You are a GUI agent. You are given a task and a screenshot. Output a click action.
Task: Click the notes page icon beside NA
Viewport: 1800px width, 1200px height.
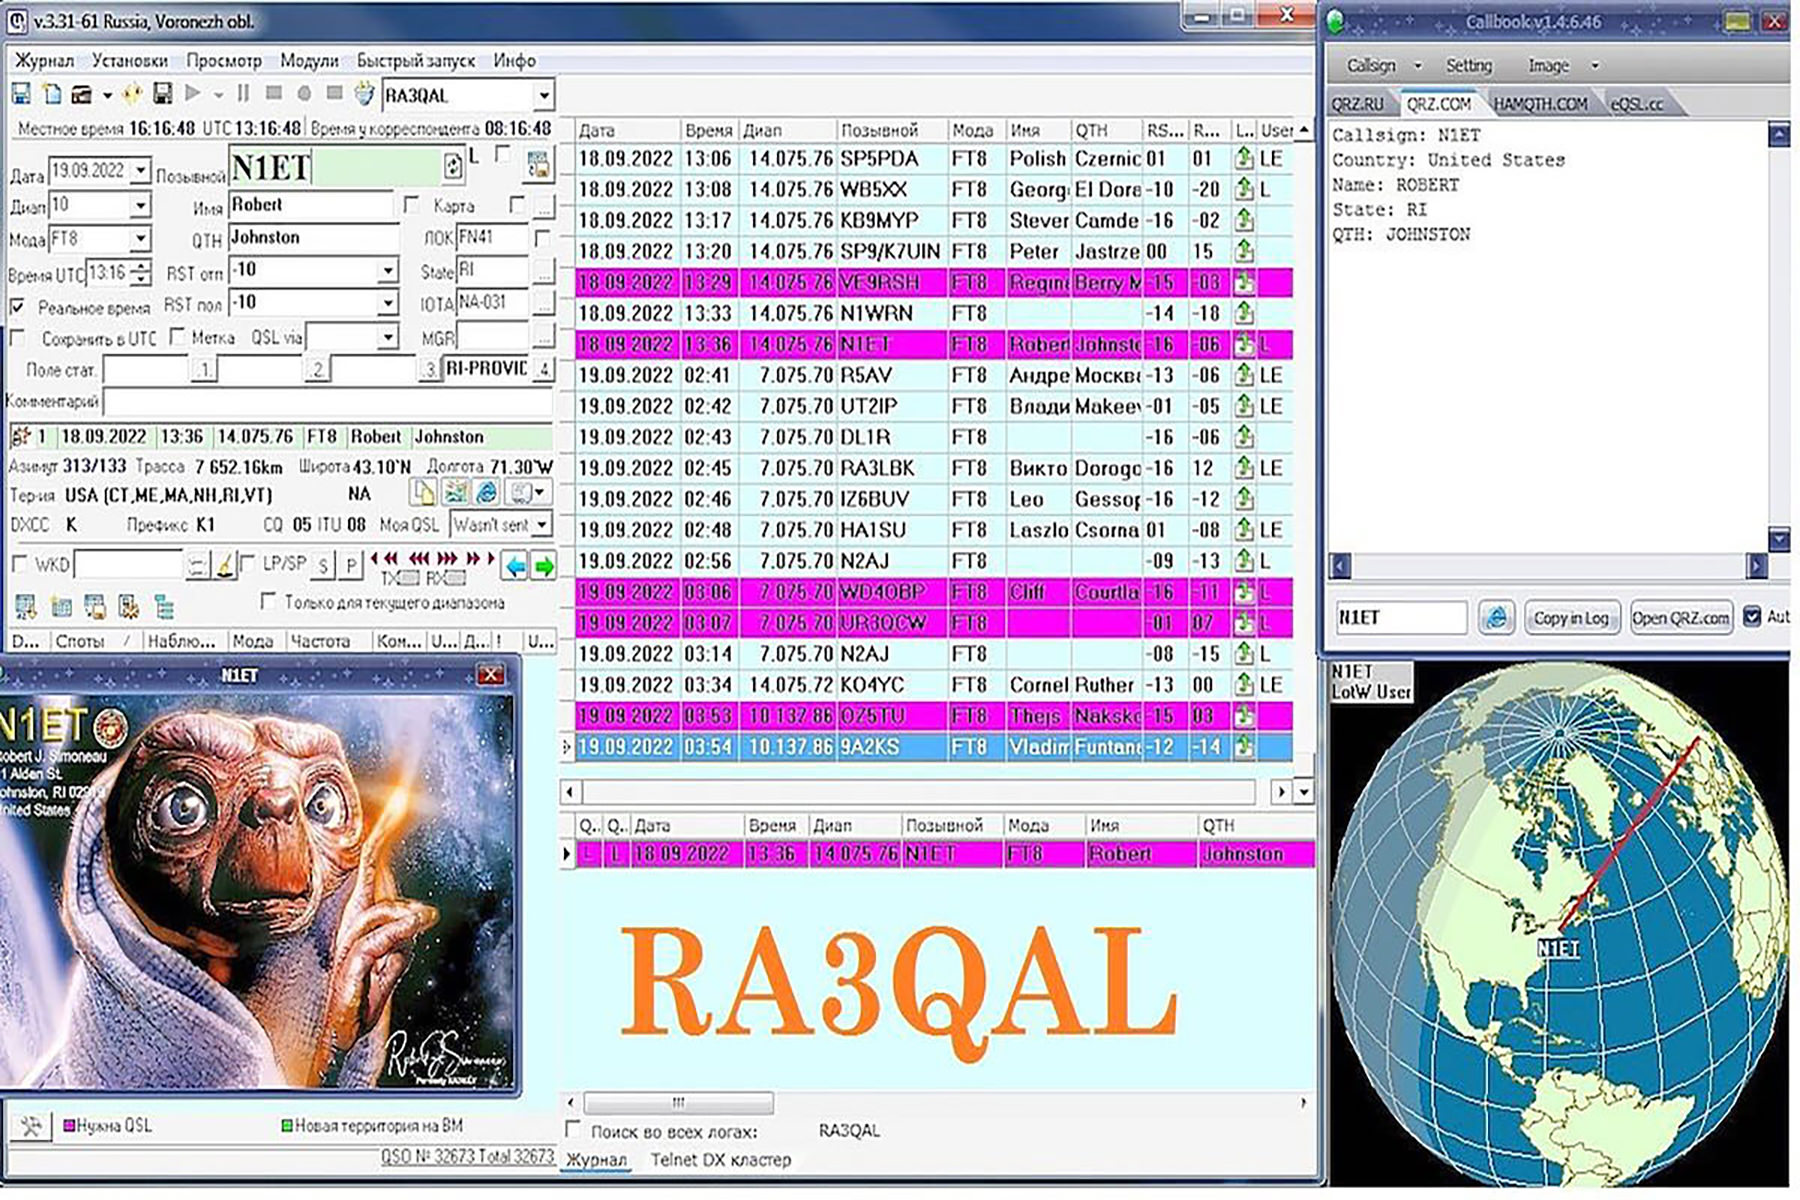coord(424,493)
